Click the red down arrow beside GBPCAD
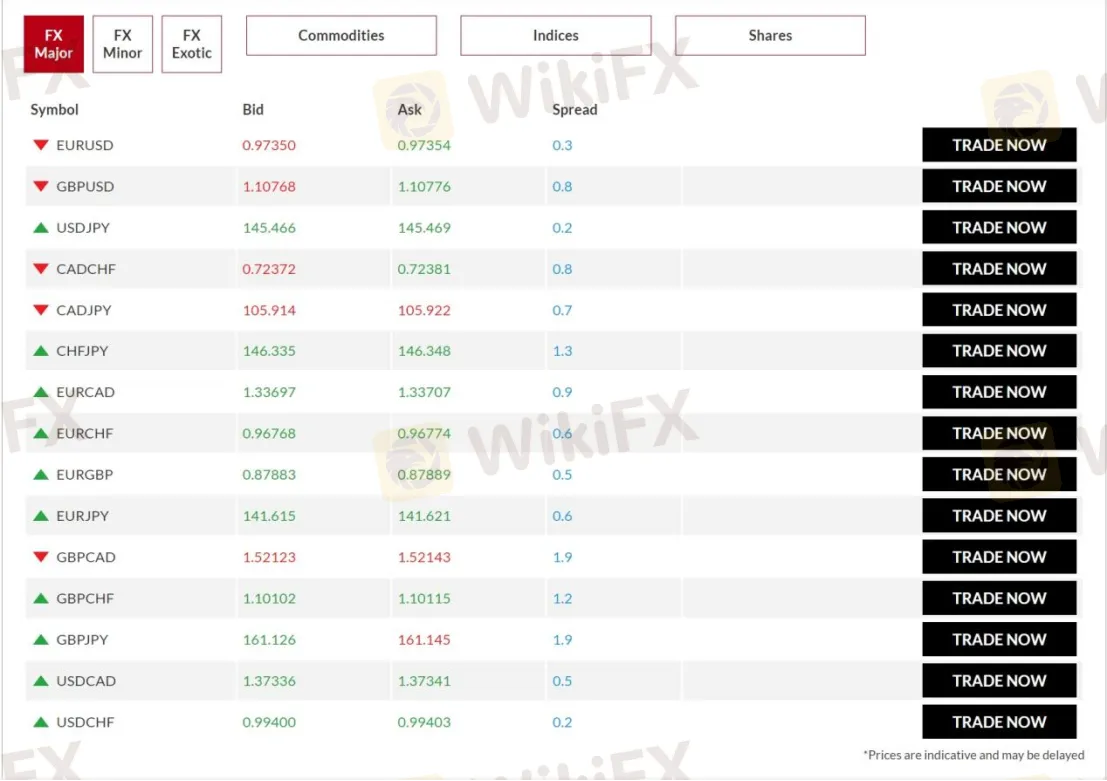The image size is (1107, 781). click(x=41, y=557)
